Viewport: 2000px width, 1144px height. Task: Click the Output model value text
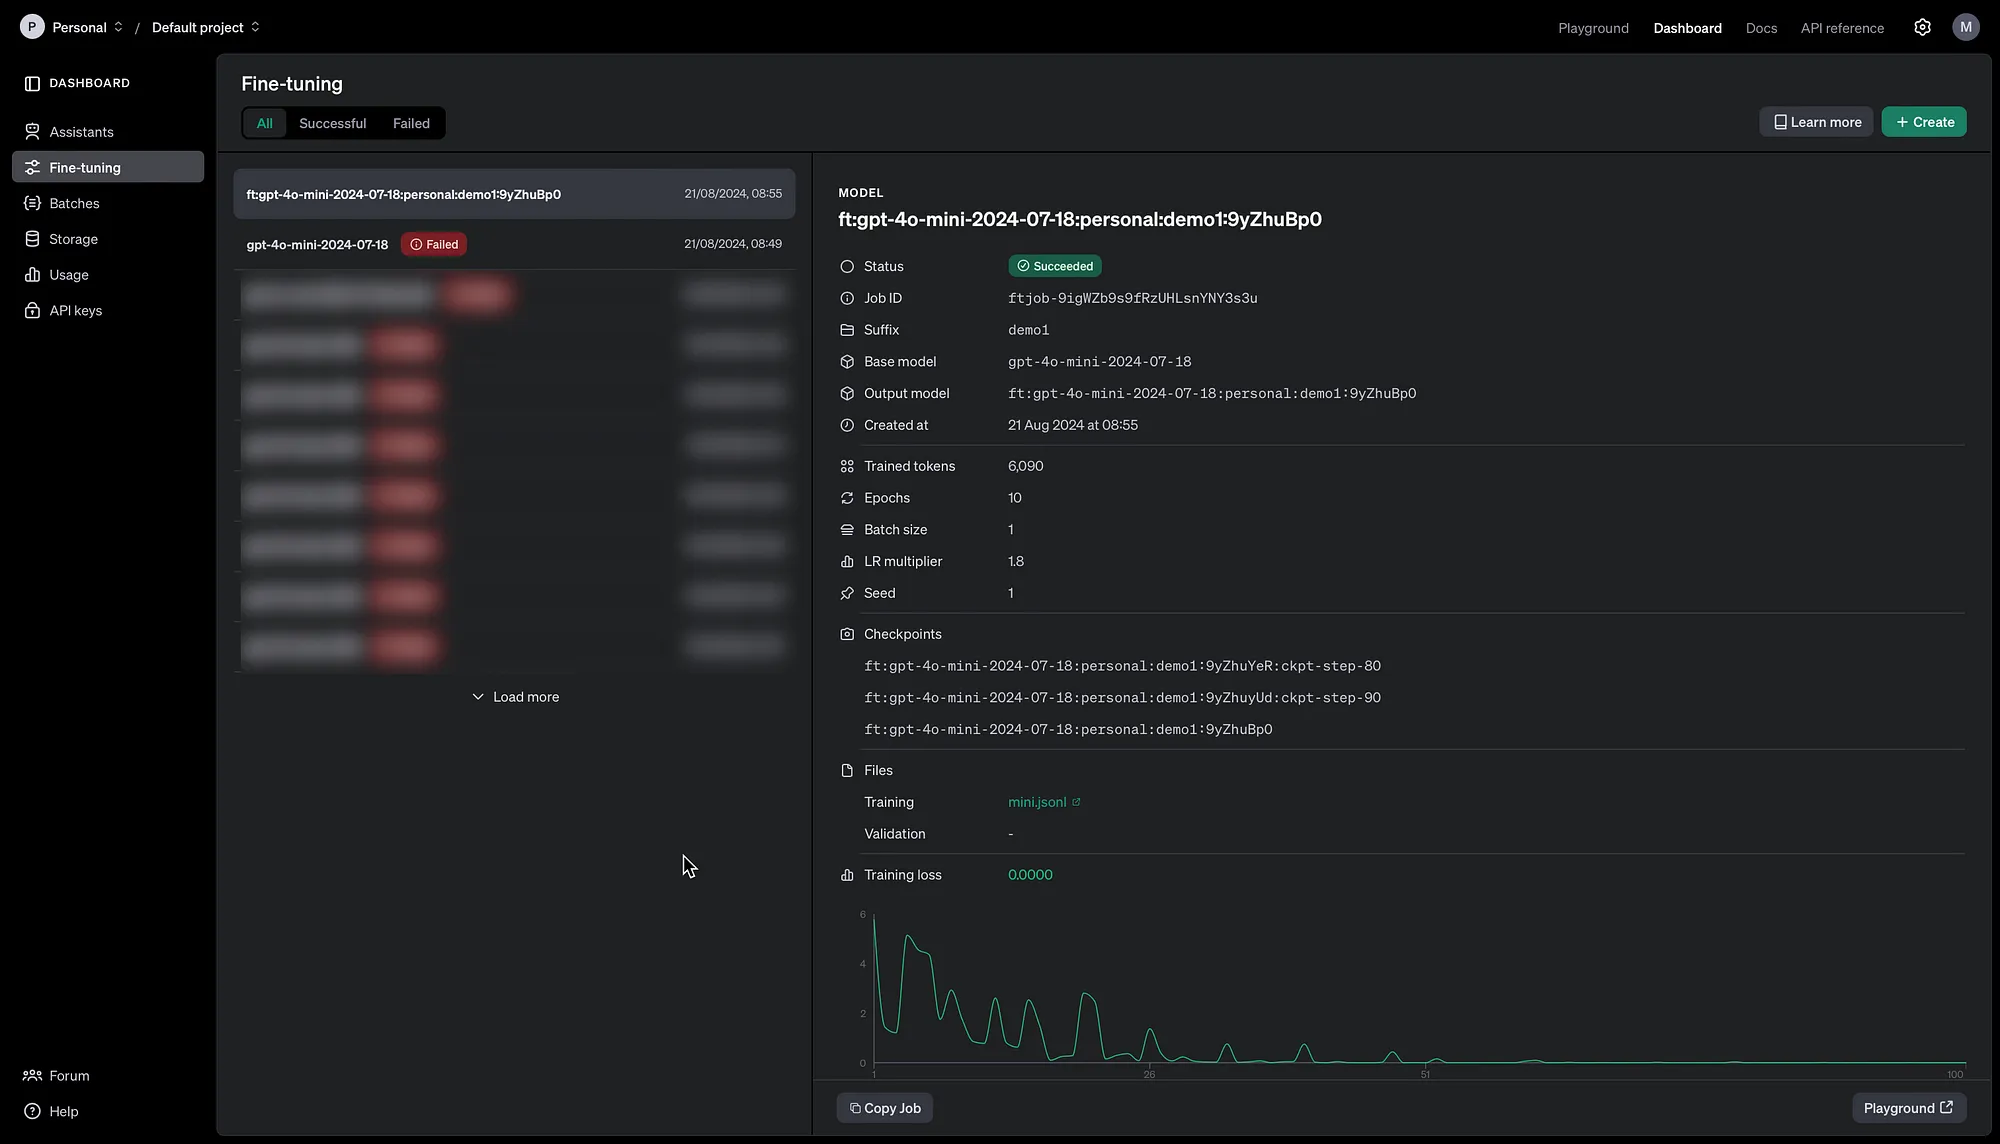click(1212, 394)
